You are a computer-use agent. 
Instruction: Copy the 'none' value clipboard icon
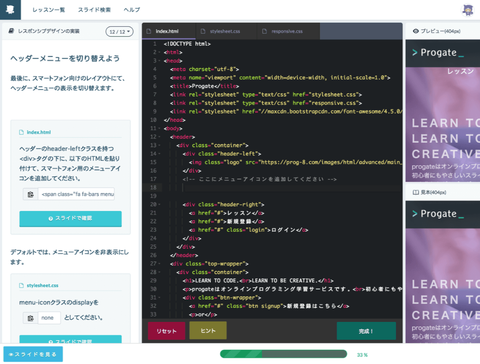click(30, 318)
